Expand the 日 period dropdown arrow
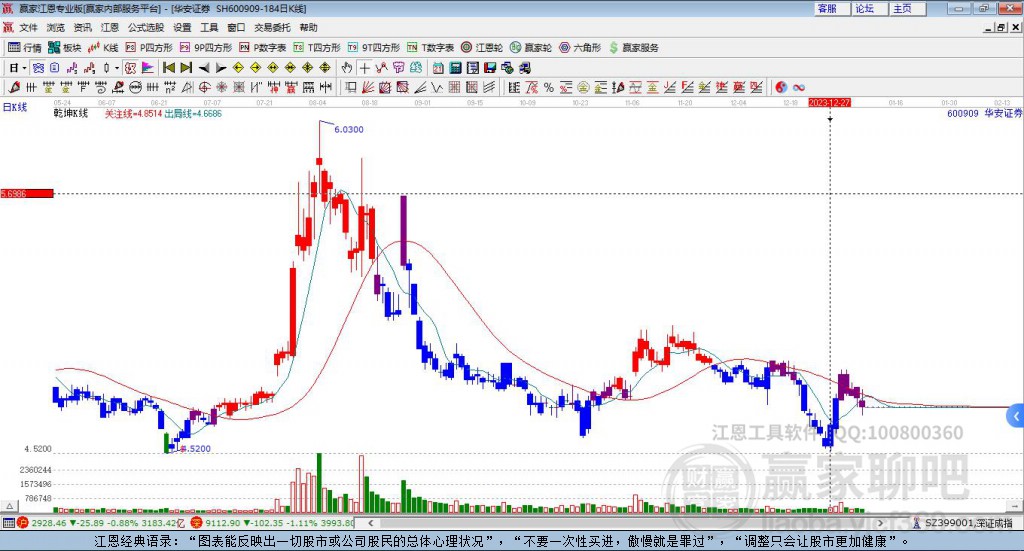Screen dimensions: 1024x551 24,68
